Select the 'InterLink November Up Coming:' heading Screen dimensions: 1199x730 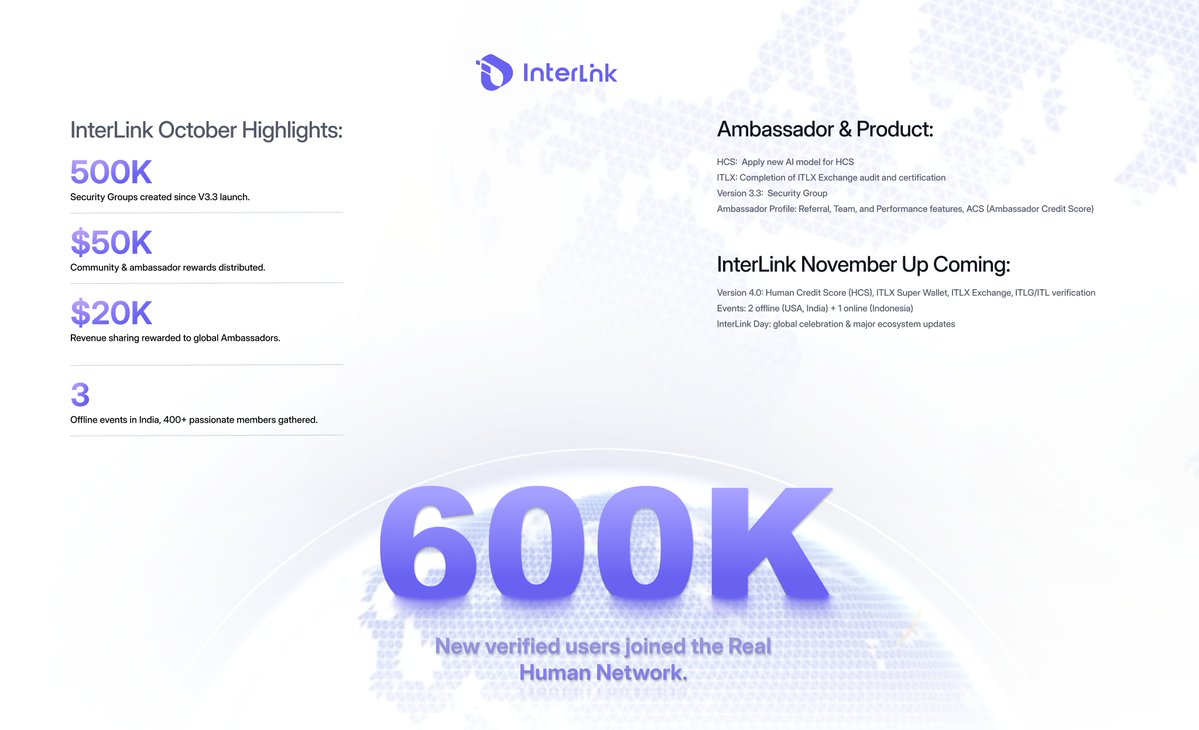point(863,264)
